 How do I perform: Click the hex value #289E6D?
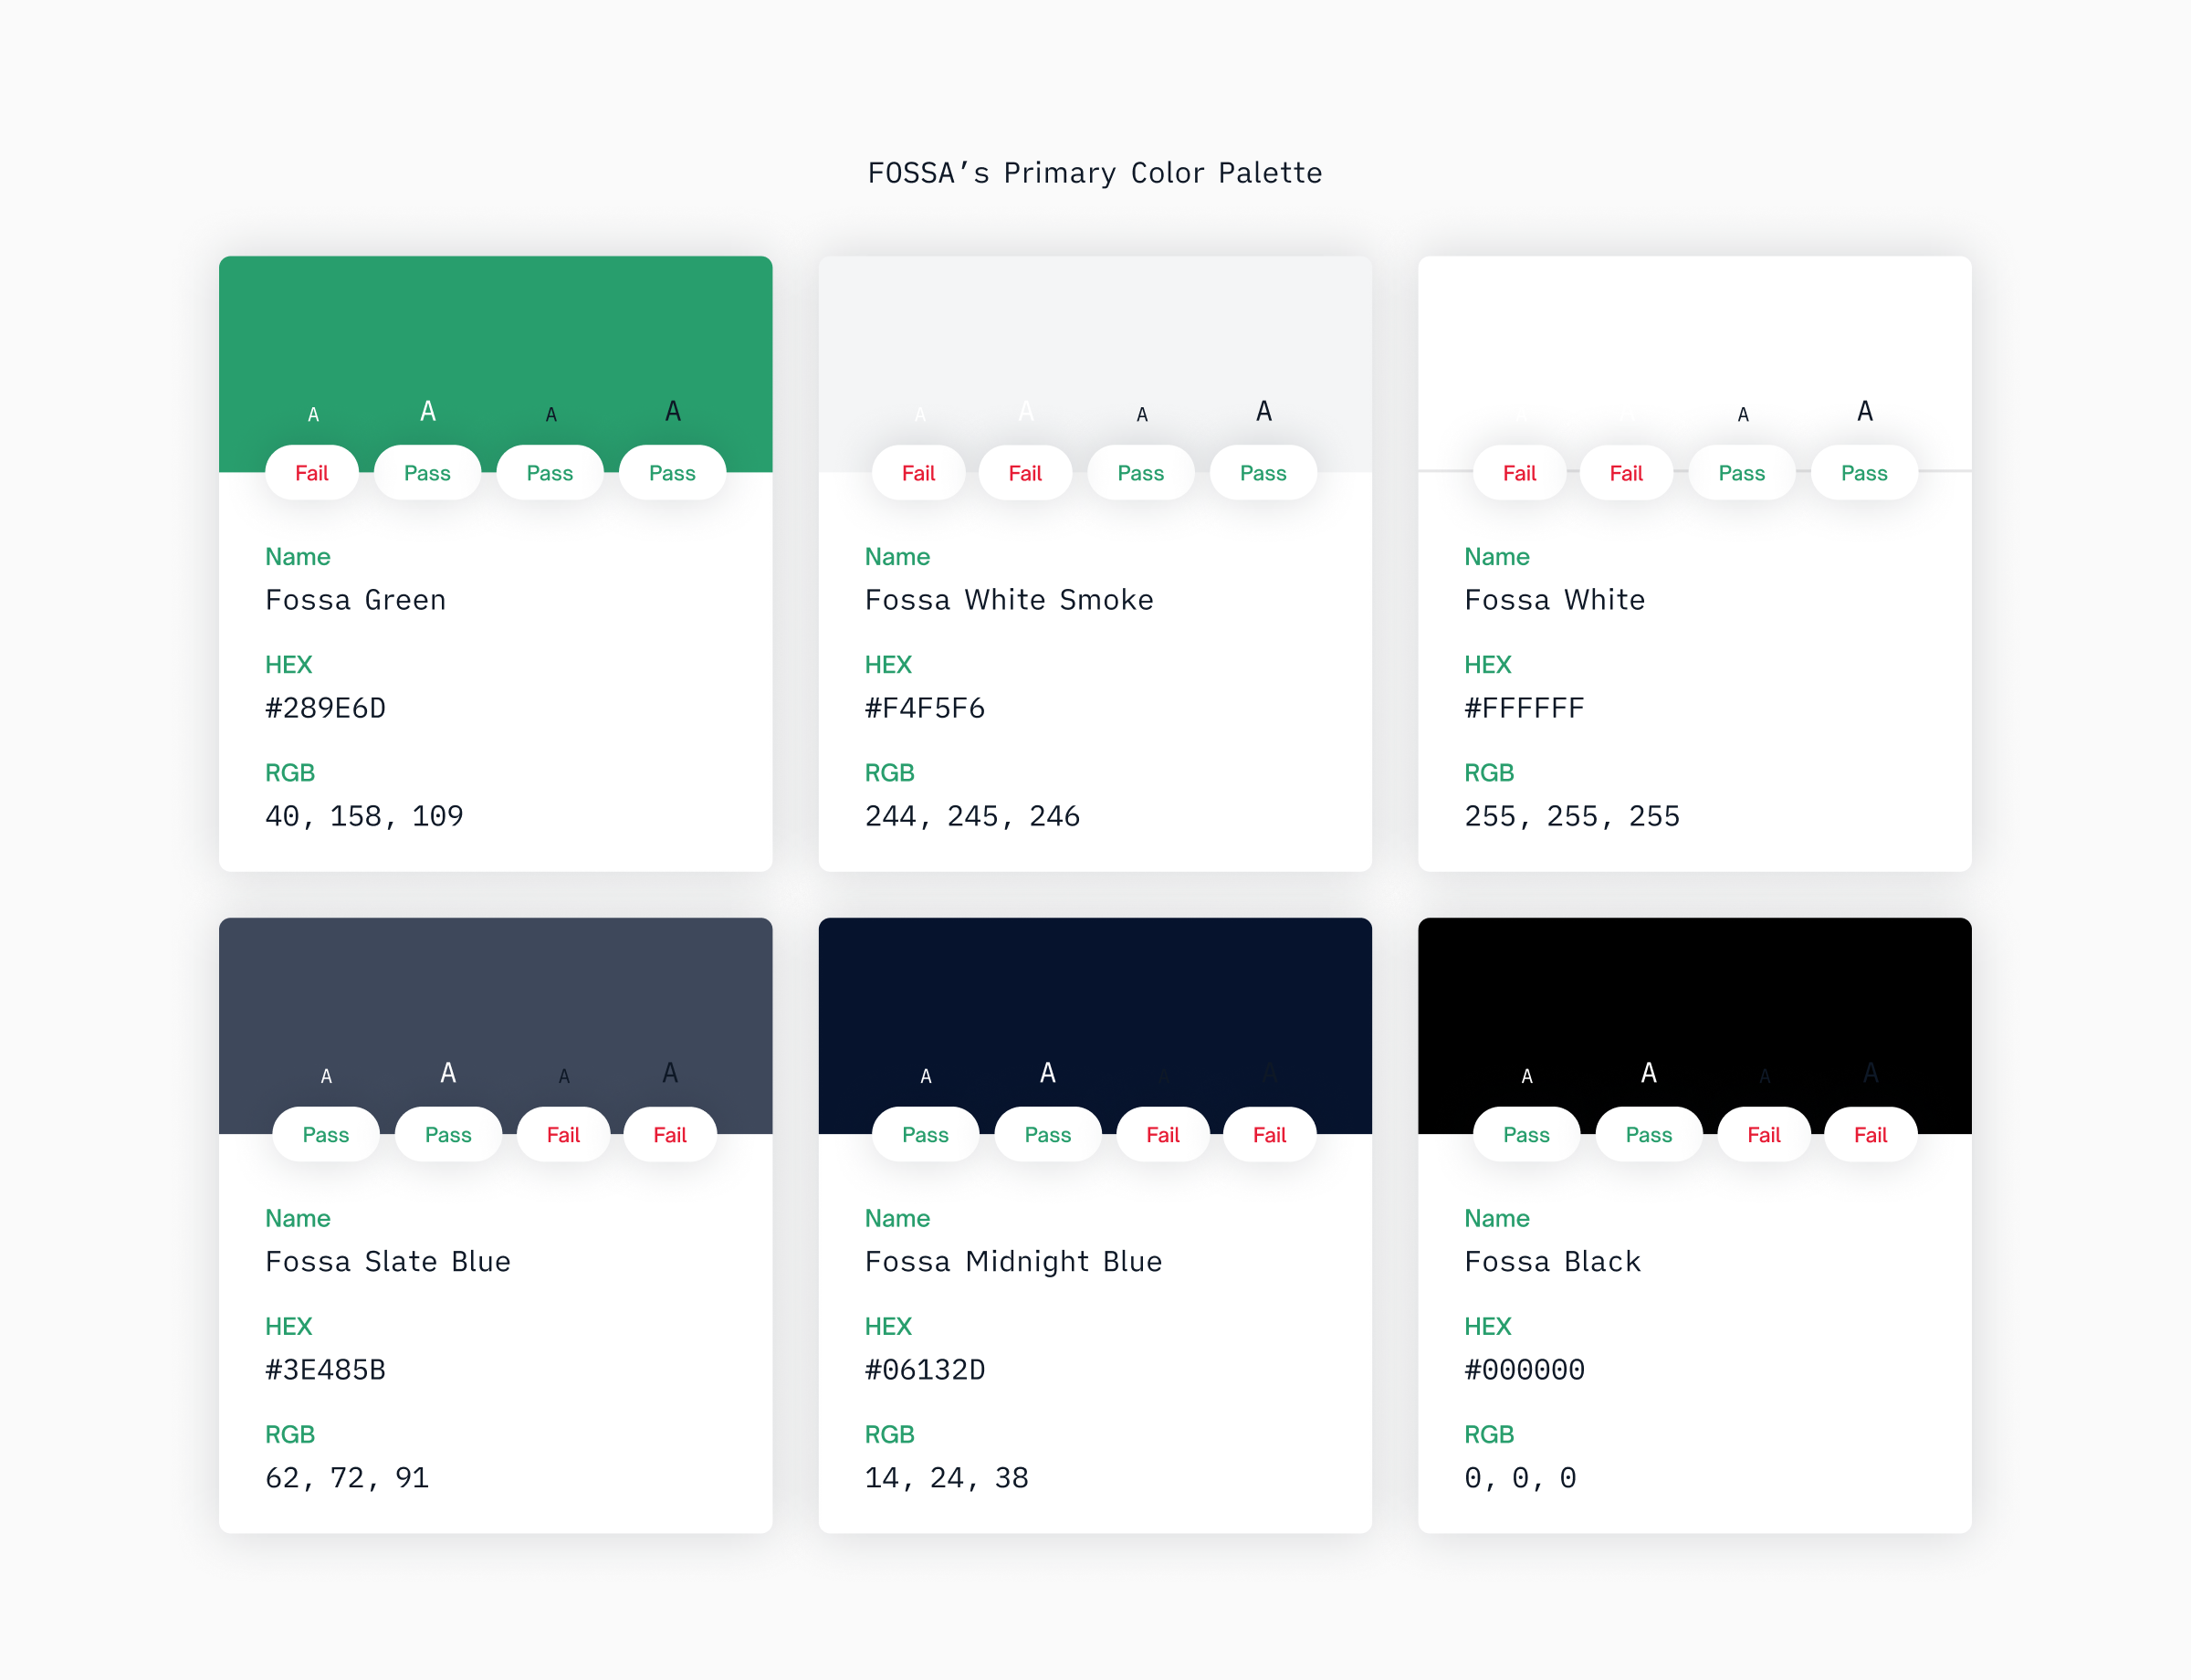(x=326, y=708)
